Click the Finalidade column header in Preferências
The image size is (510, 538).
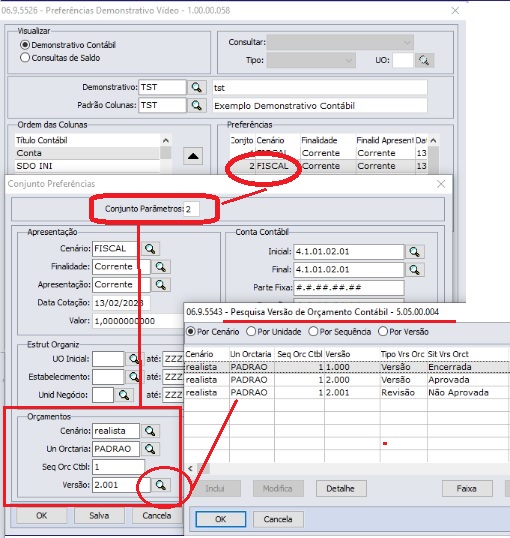[328, 140]
